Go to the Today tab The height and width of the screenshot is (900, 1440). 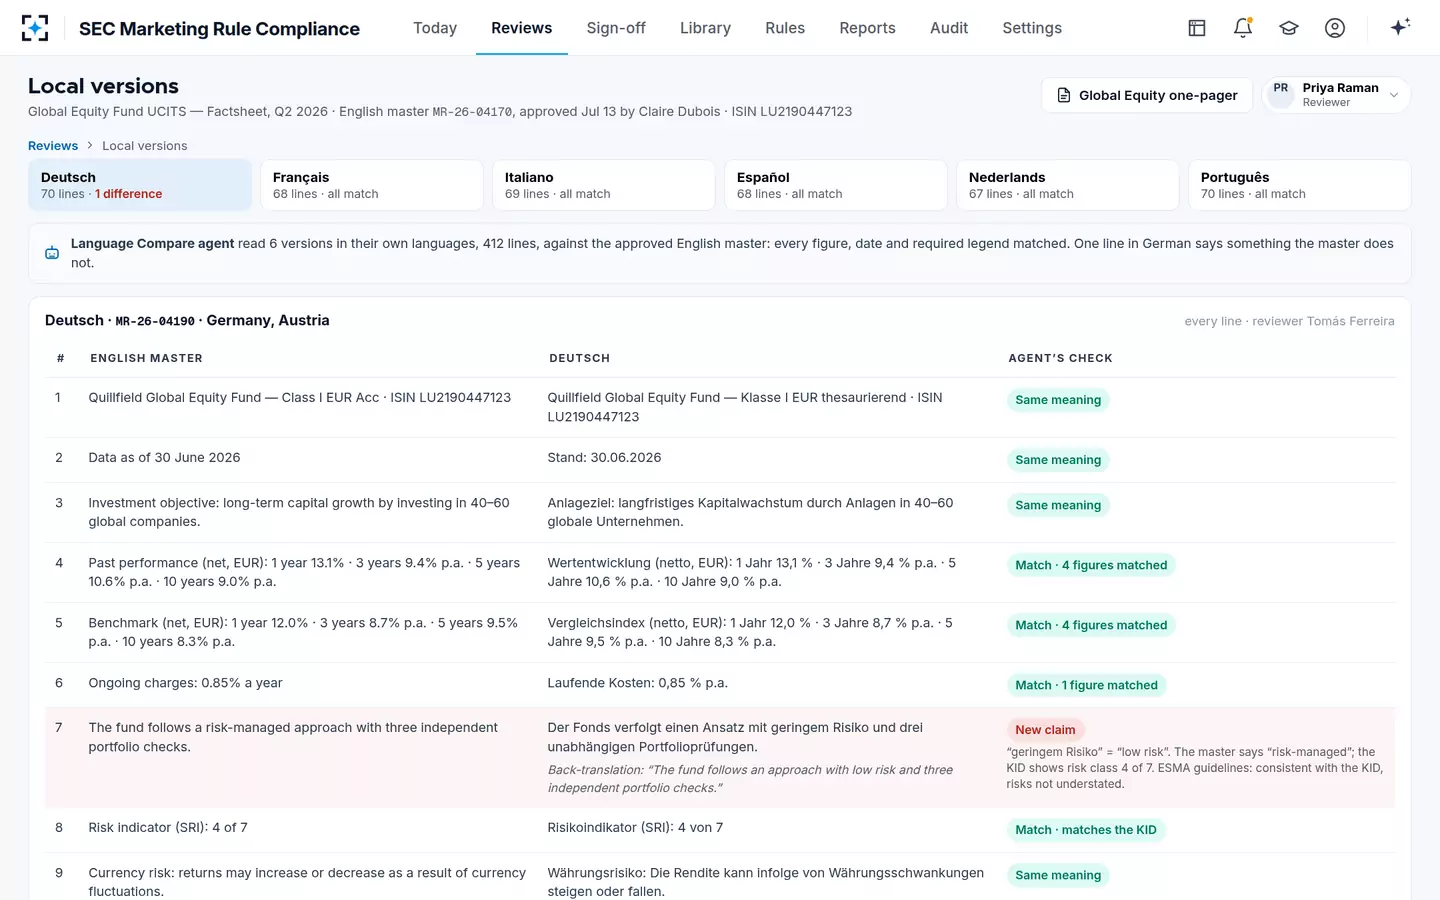coord(435,28)
